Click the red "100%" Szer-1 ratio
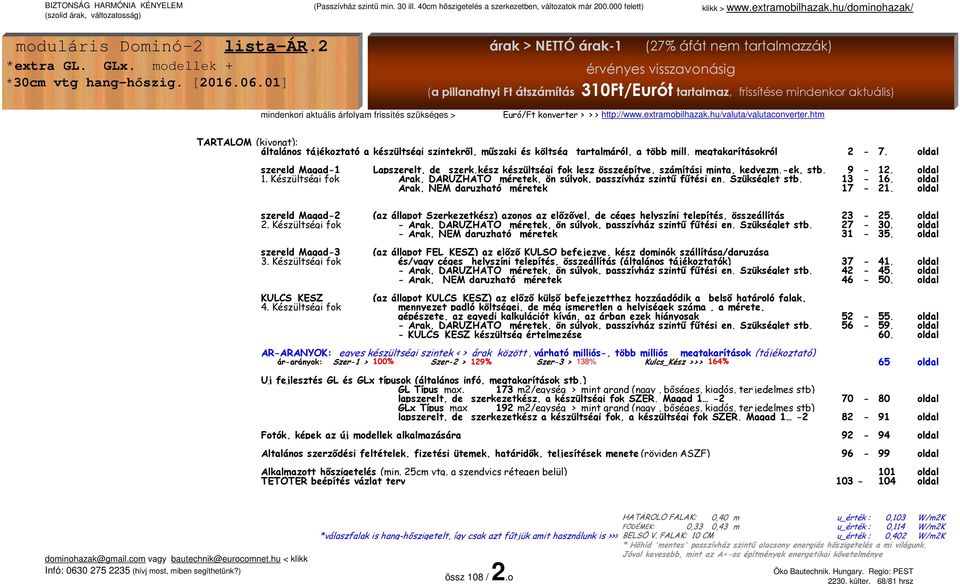960x584 pixels. tap(383, 362)
